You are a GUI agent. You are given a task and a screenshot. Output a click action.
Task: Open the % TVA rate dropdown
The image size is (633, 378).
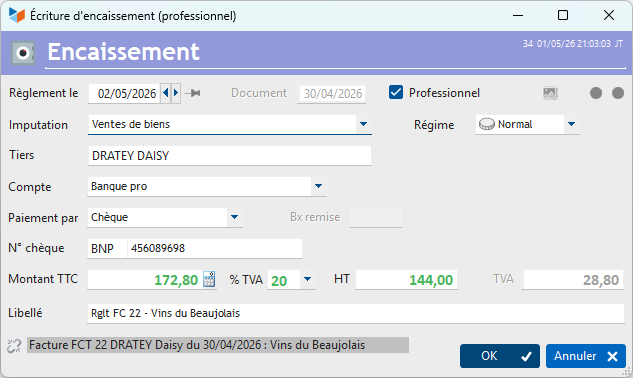point(308,279)
